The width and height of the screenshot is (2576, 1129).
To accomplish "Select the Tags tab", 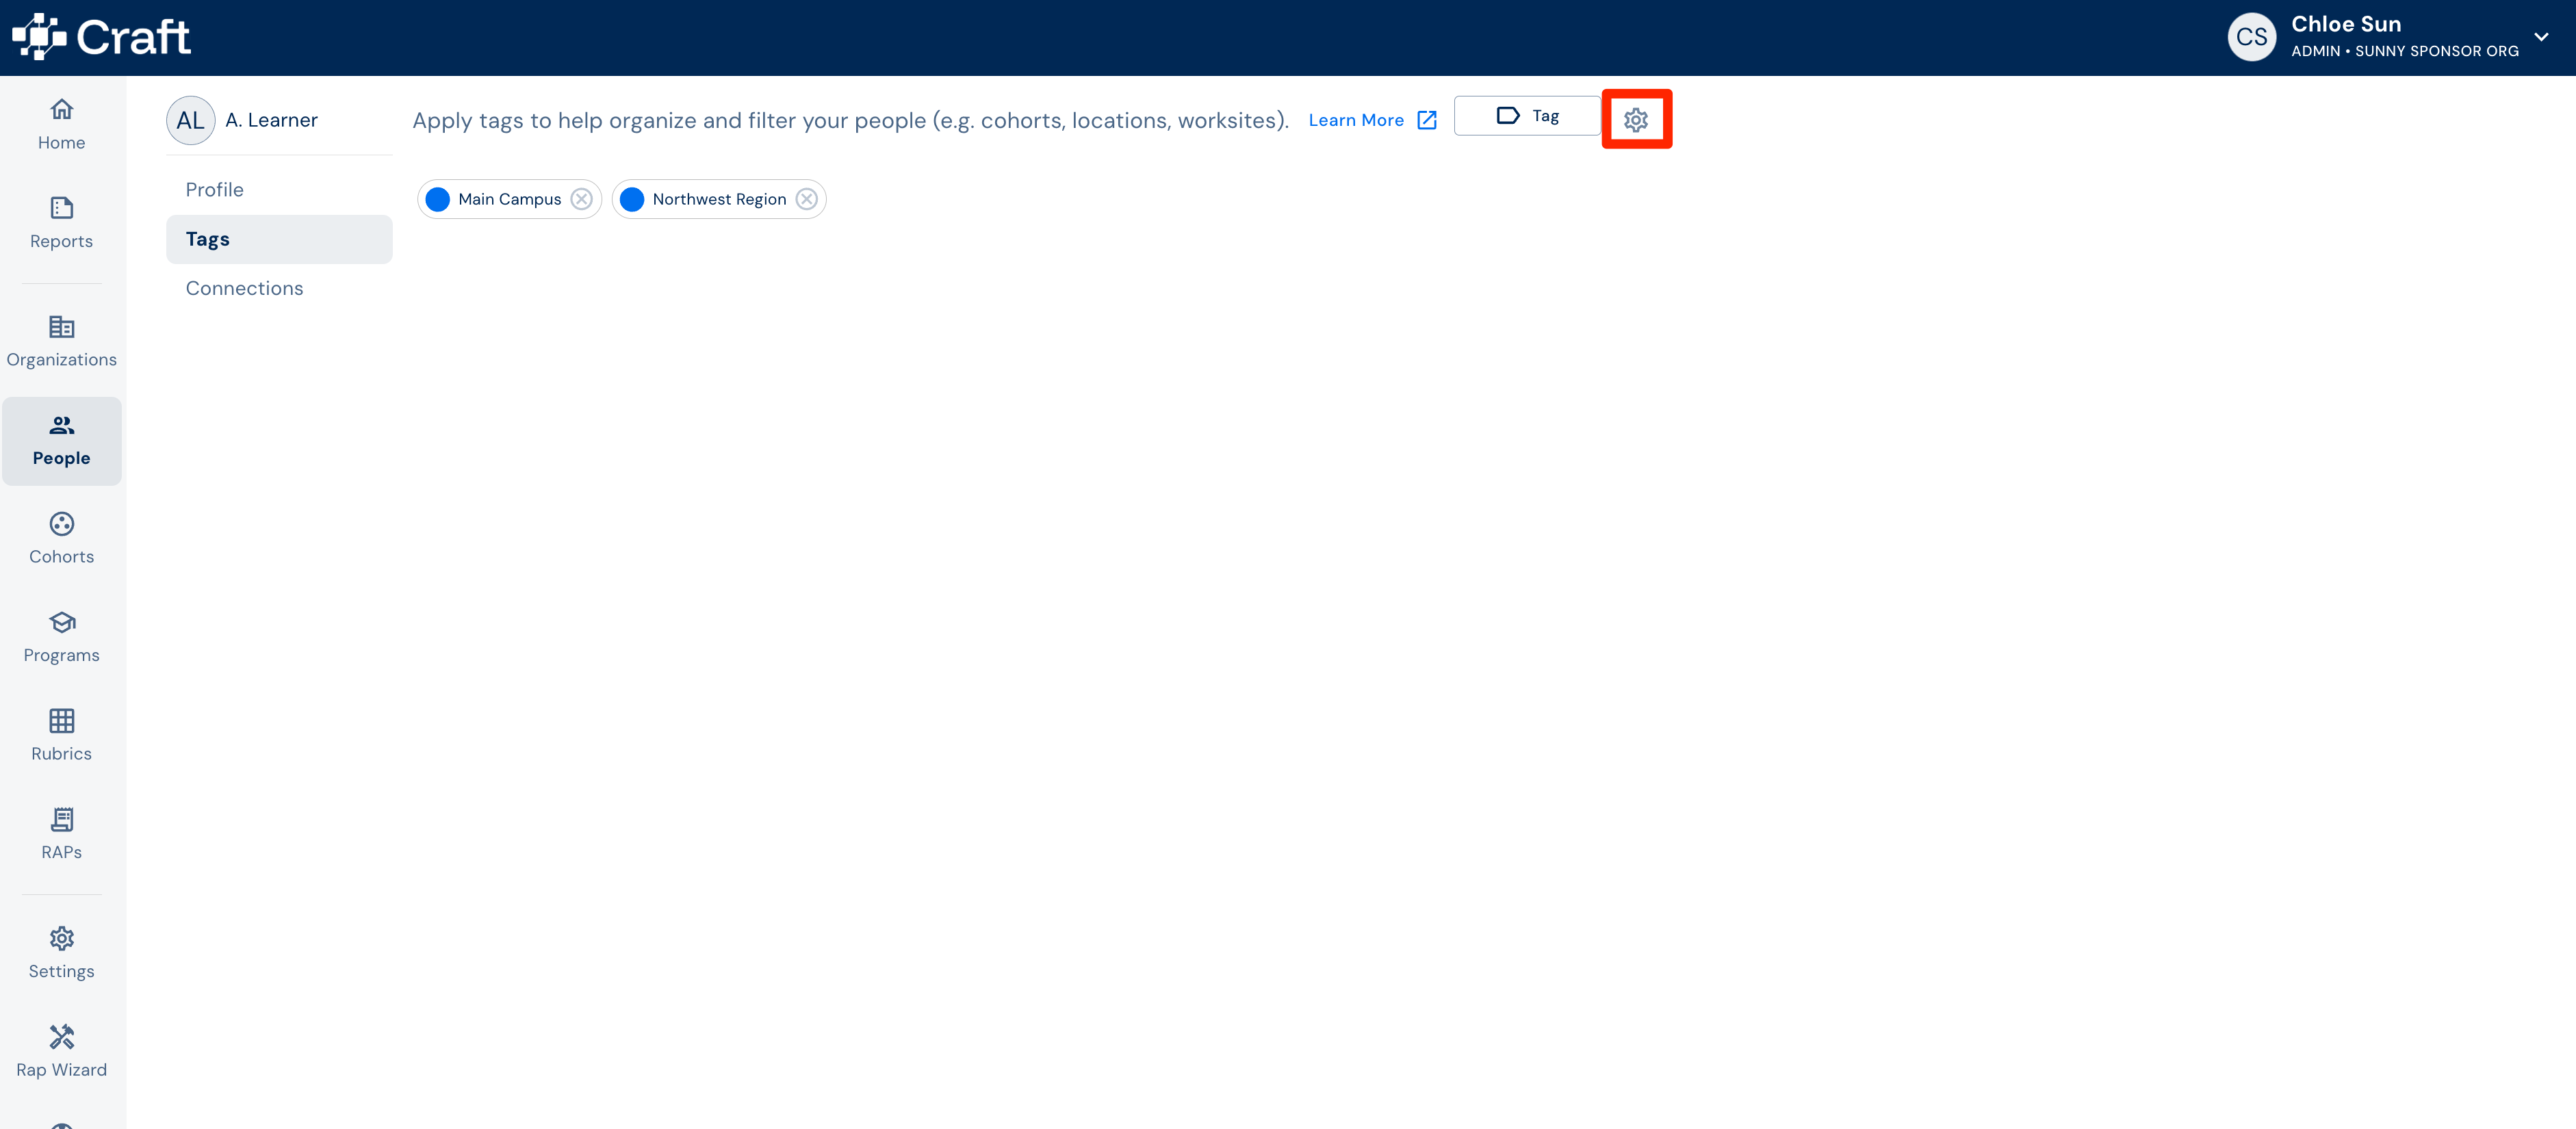I will pos(279,239).
